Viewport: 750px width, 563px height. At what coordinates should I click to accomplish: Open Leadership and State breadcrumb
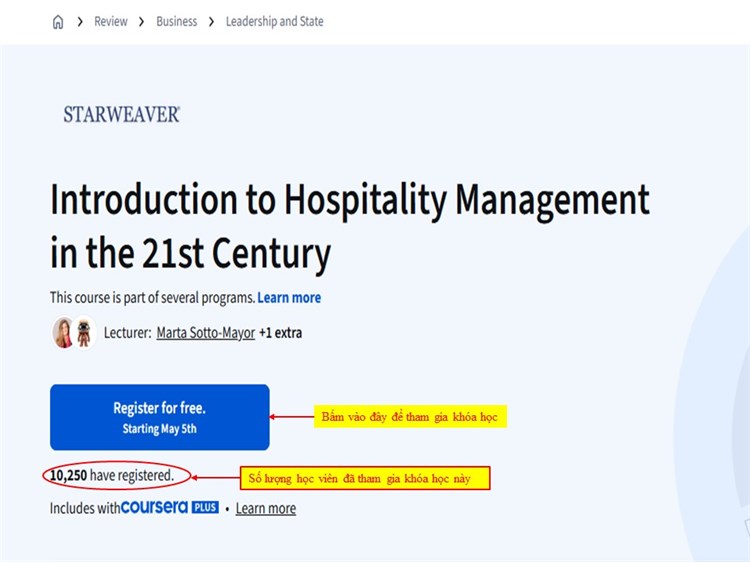tap(275, 22)
